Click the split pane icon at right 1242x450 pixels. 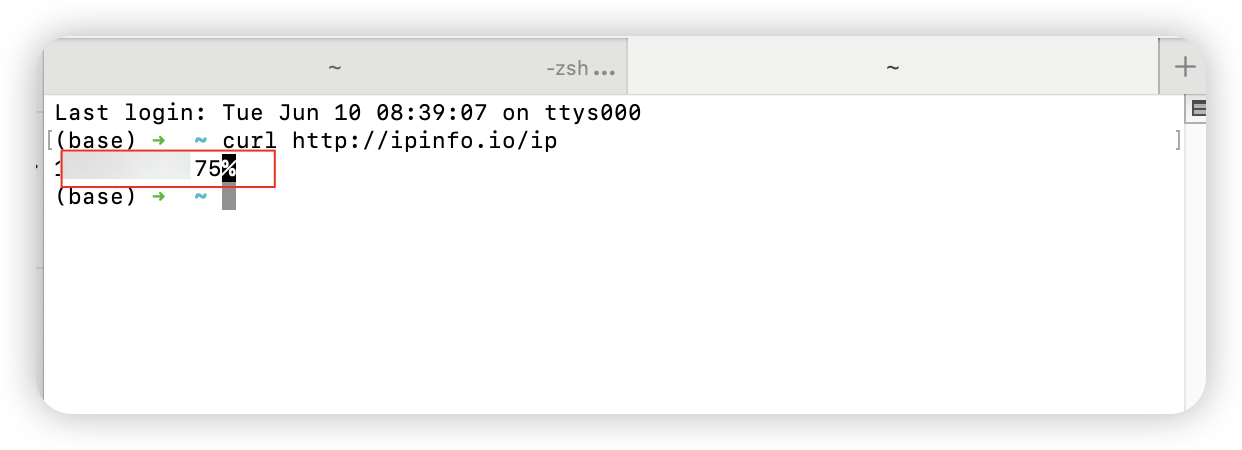pyautogui.click(x=1199, y=108)
